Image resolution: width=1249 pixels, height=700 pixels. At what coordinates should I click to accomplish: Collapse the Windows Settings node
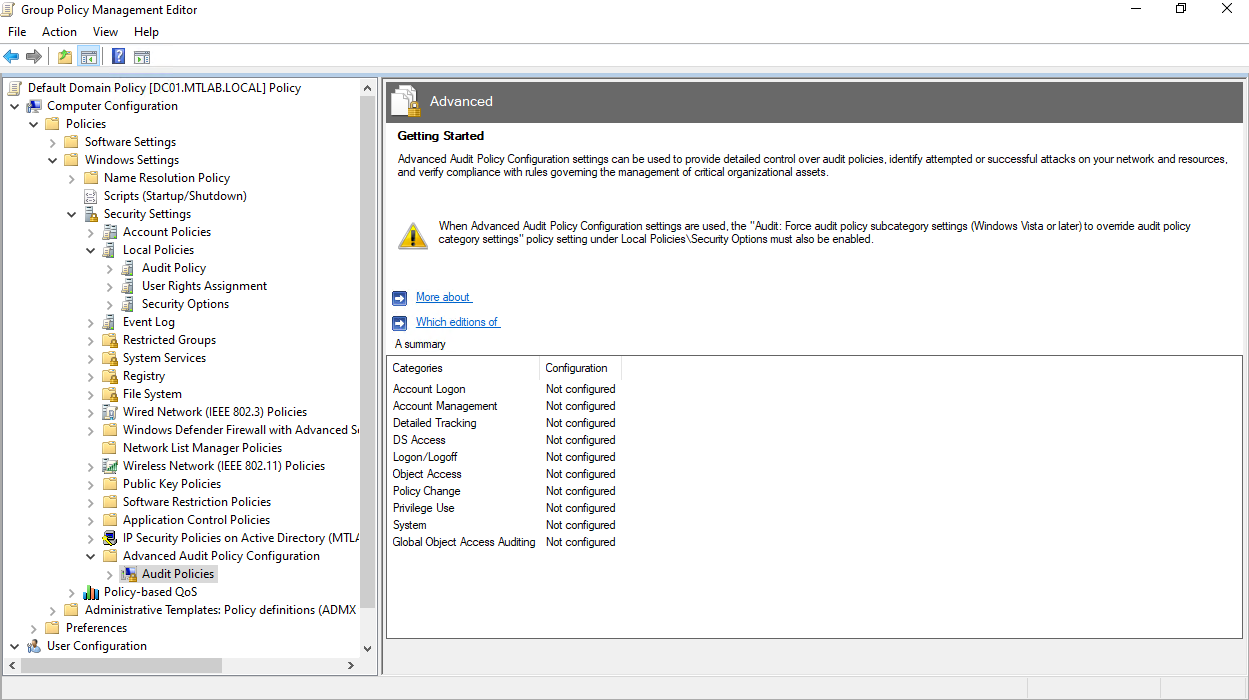(x=52, y=160)
